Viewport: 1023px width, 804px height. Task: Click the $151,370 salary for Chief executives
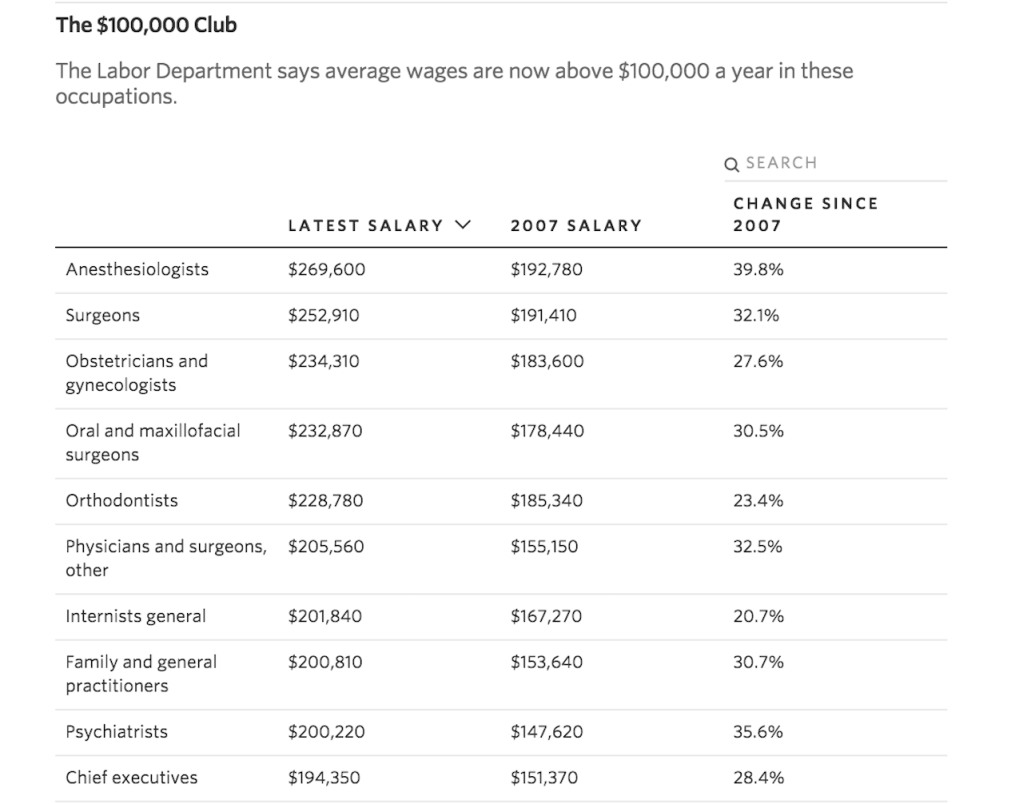544,778
